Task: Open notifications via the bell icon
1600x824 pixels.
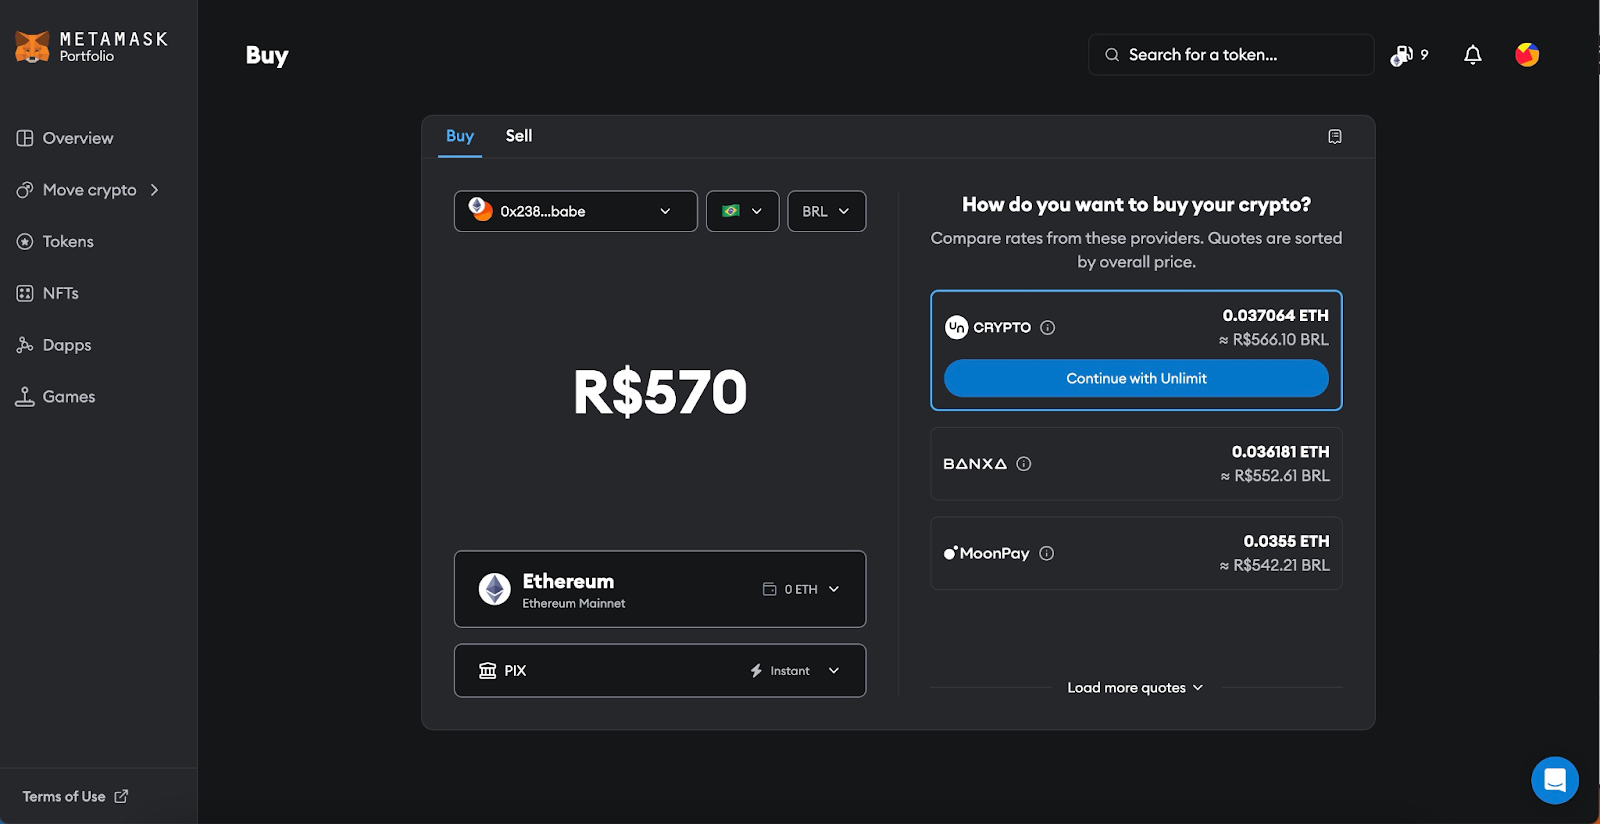Action: [x=1471, y=55]
